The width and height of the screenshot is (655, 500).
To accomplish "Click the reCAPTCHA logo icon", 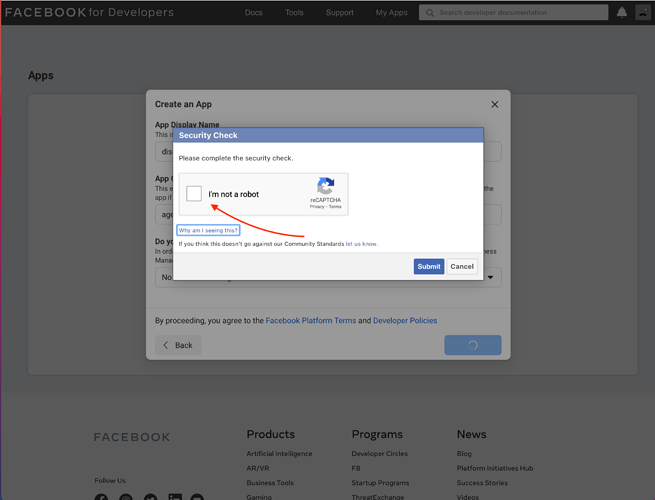I will point(325,186).
